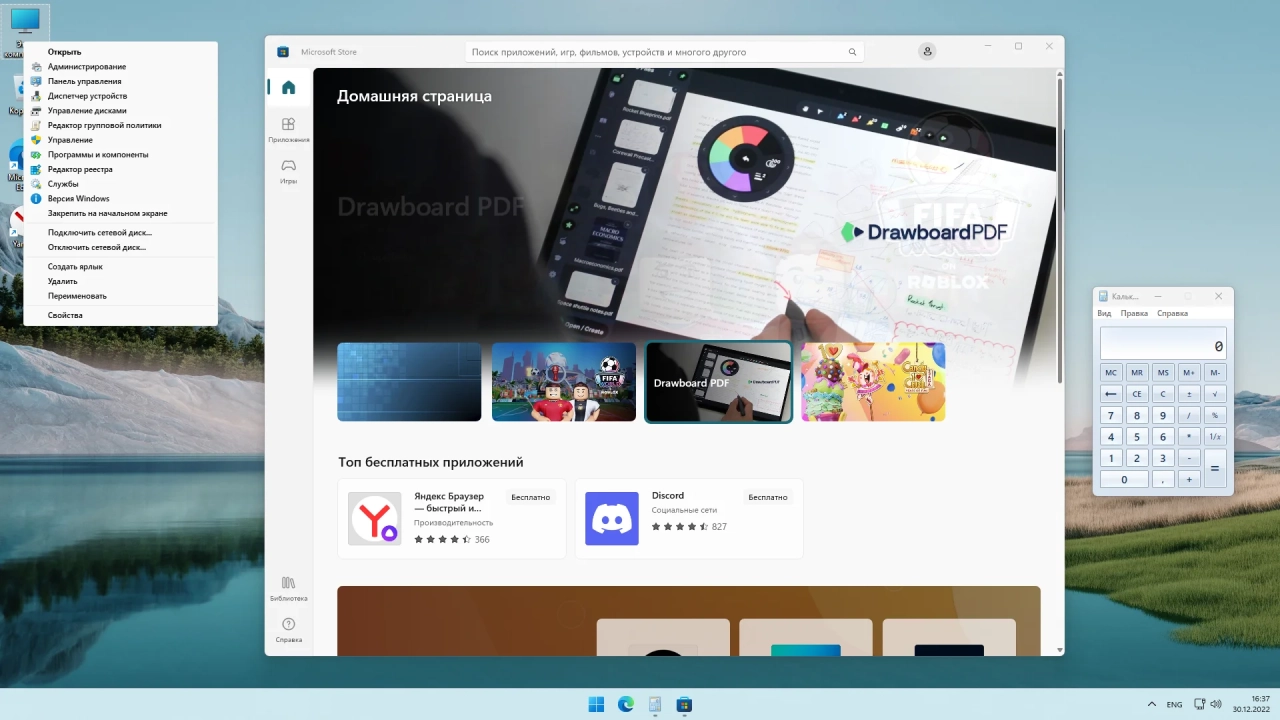
Task: Click the Calculator 0 key
Action: [x=1124, y=479]
